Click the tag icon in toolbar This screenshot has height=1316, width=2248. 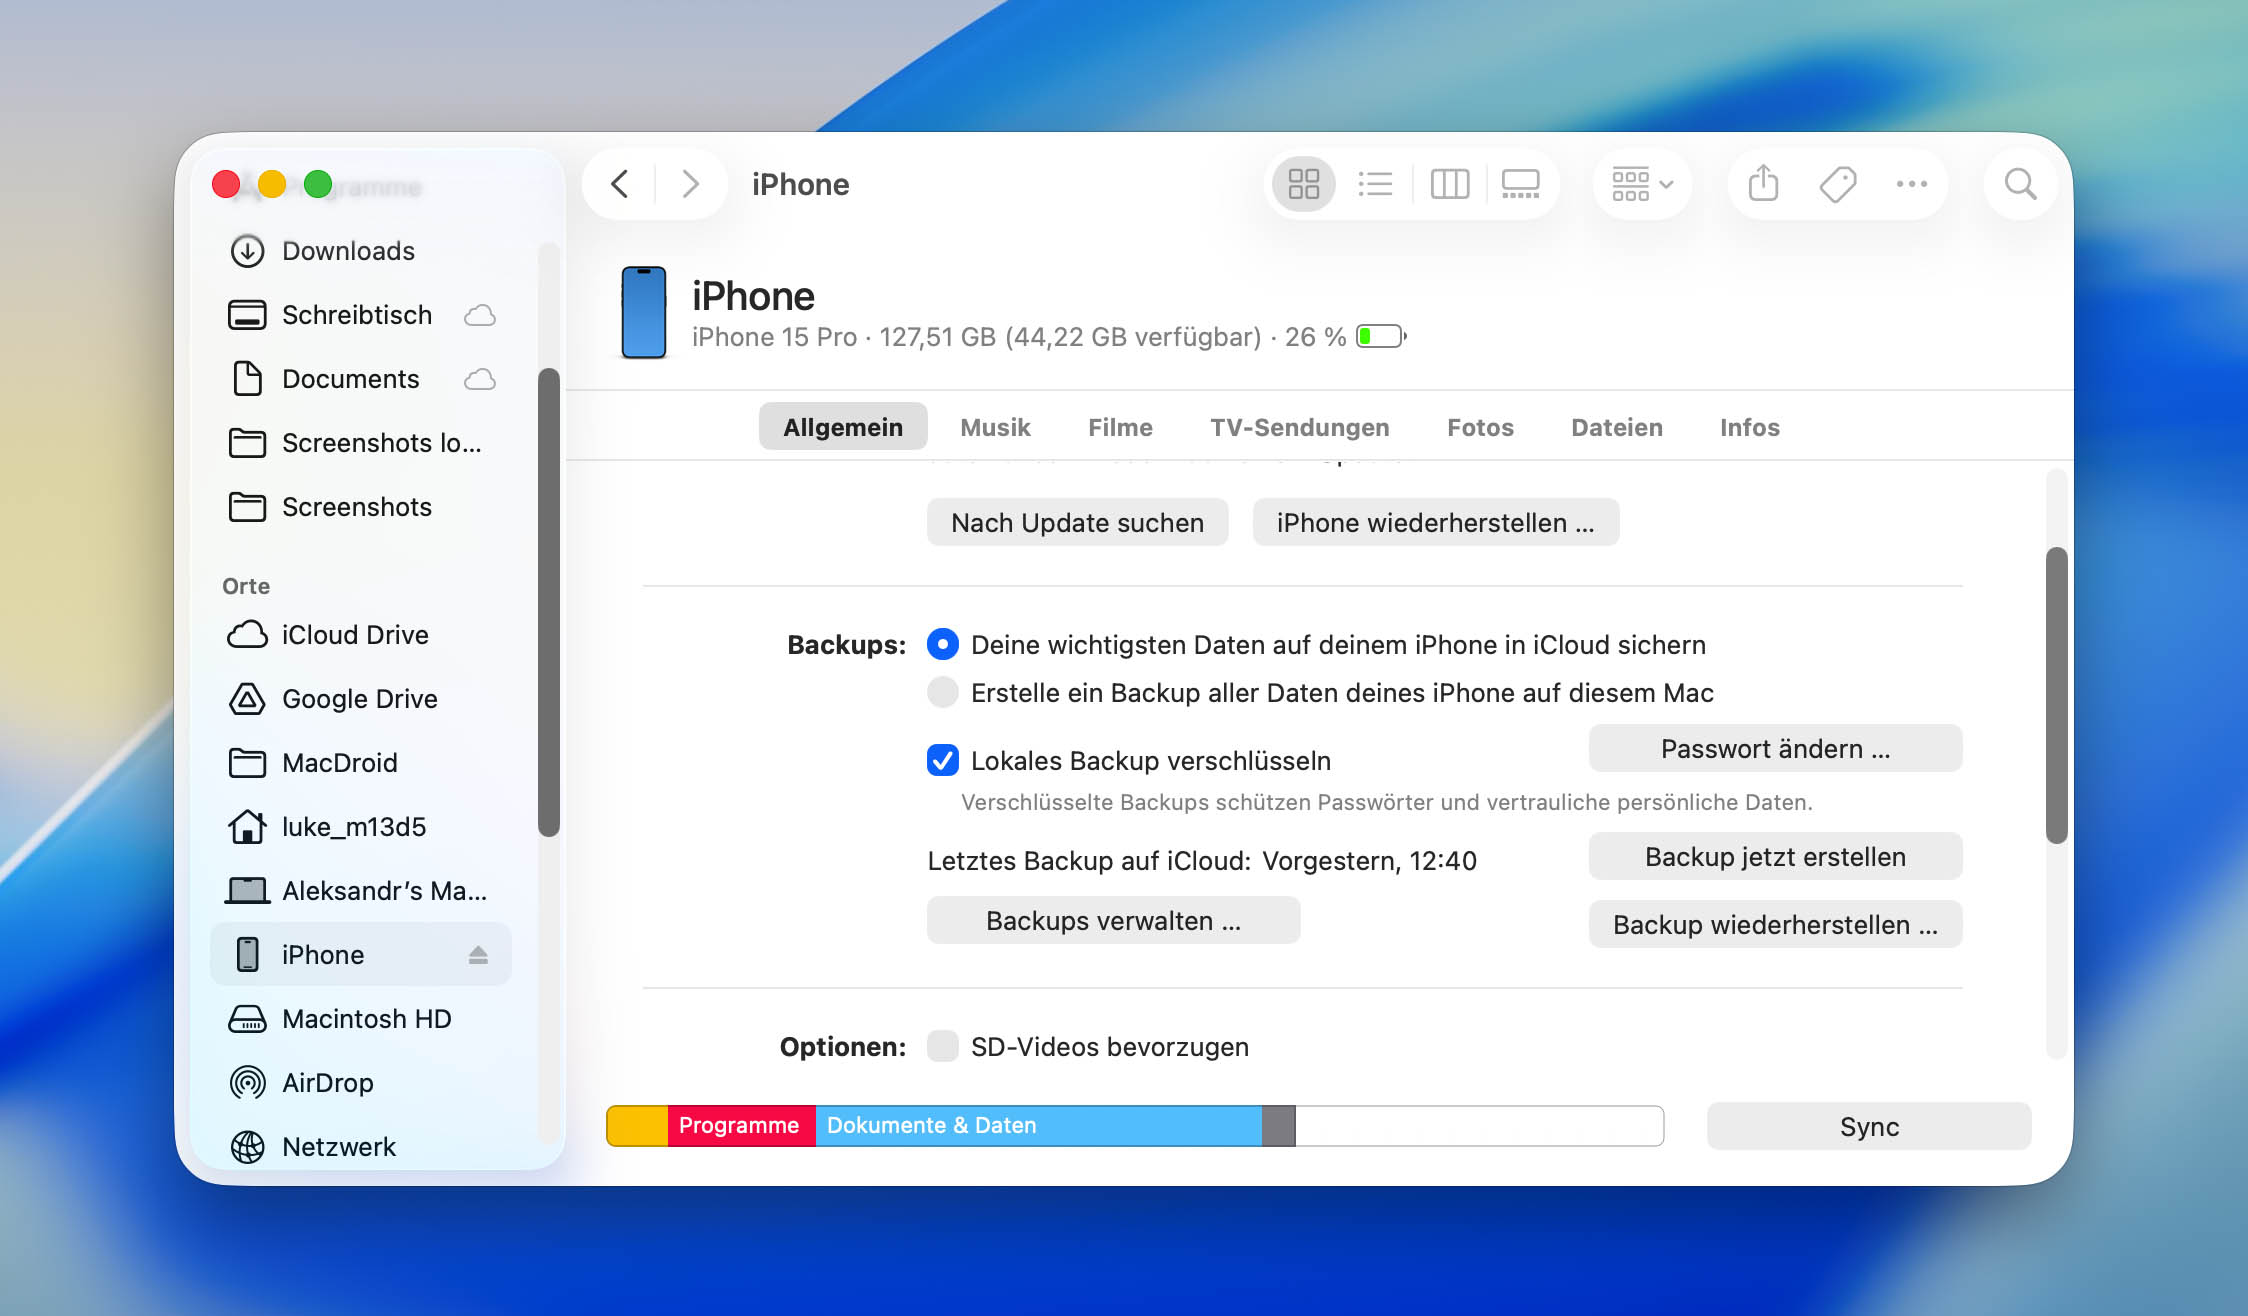(x=1838, y=184)
